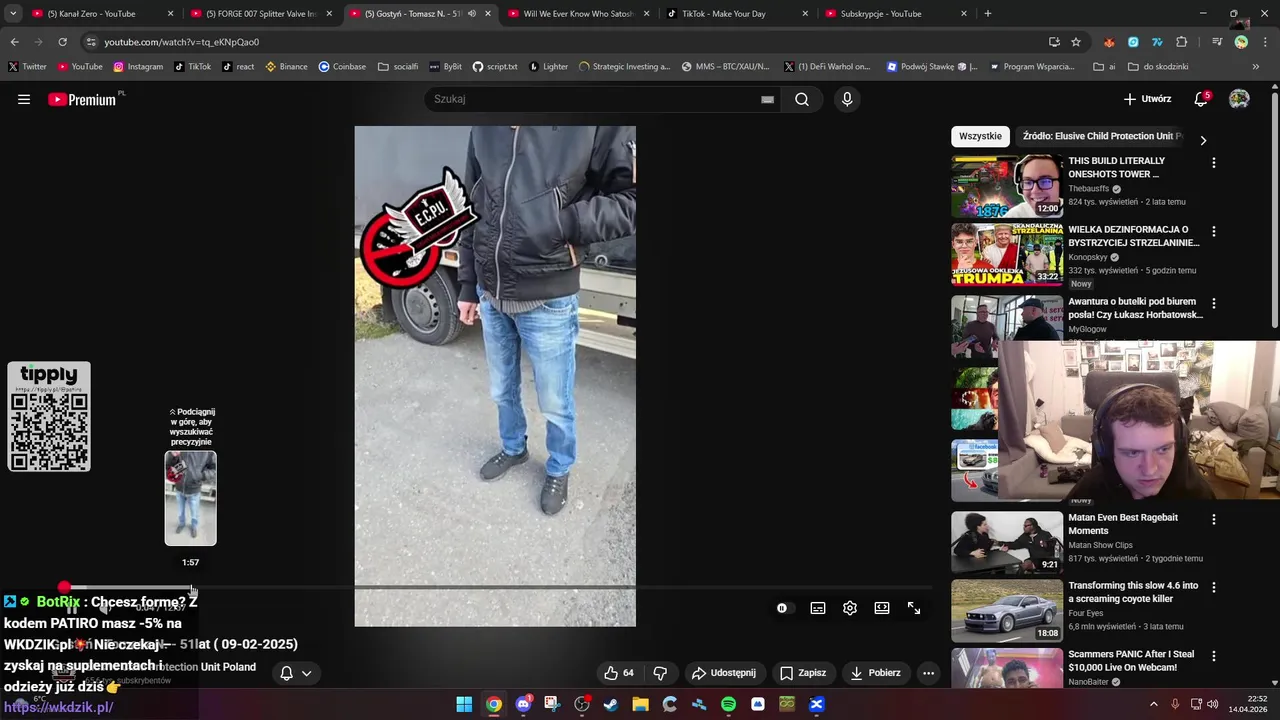Click the search magnifier button

click(802, 99)
